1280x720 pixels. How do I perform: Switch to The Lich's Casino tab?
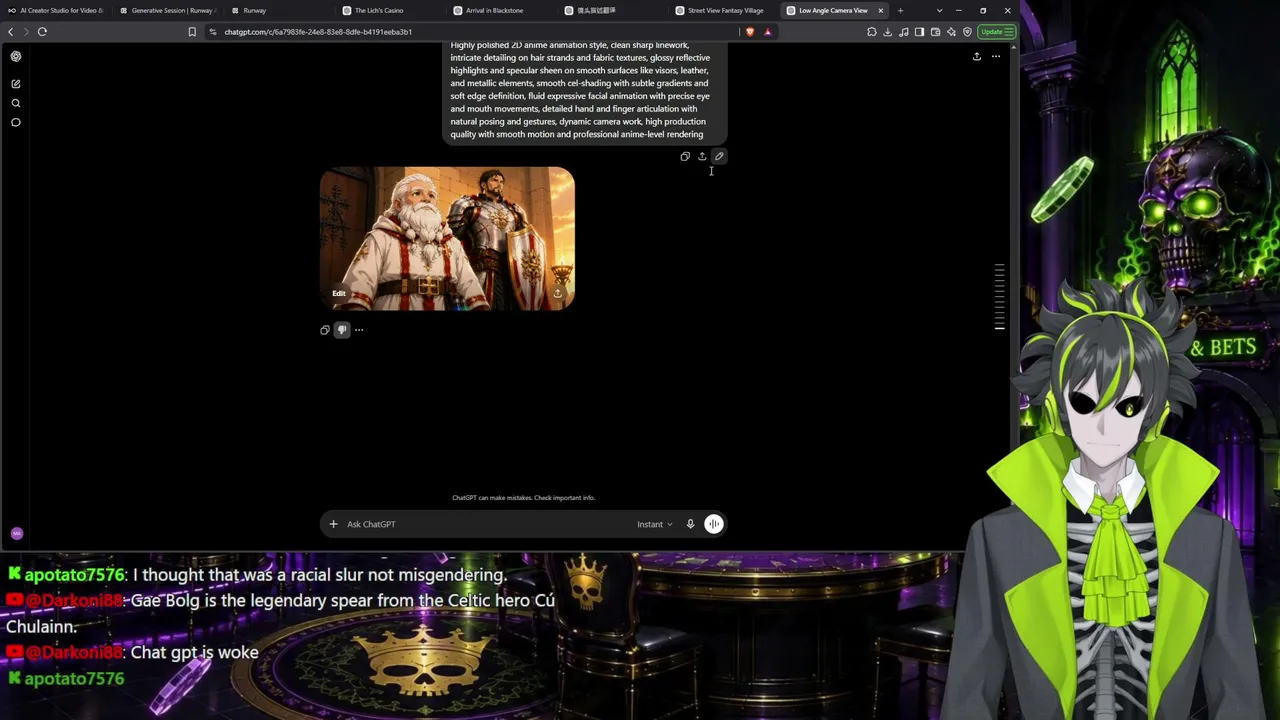pyautogui.click(x=389, y=11)
